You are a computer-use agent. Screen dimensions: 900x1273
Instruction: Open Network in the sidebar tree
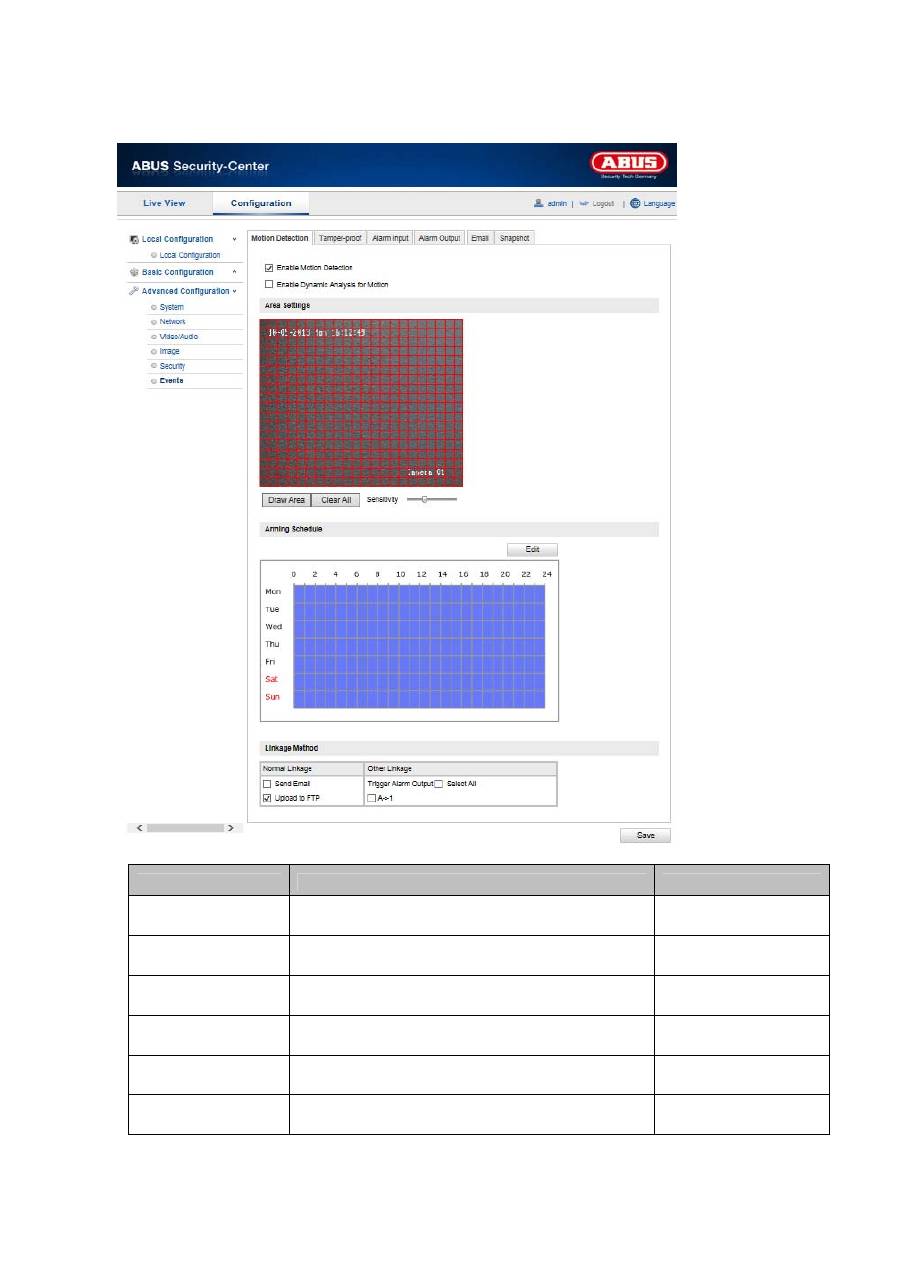click(172, 322)
